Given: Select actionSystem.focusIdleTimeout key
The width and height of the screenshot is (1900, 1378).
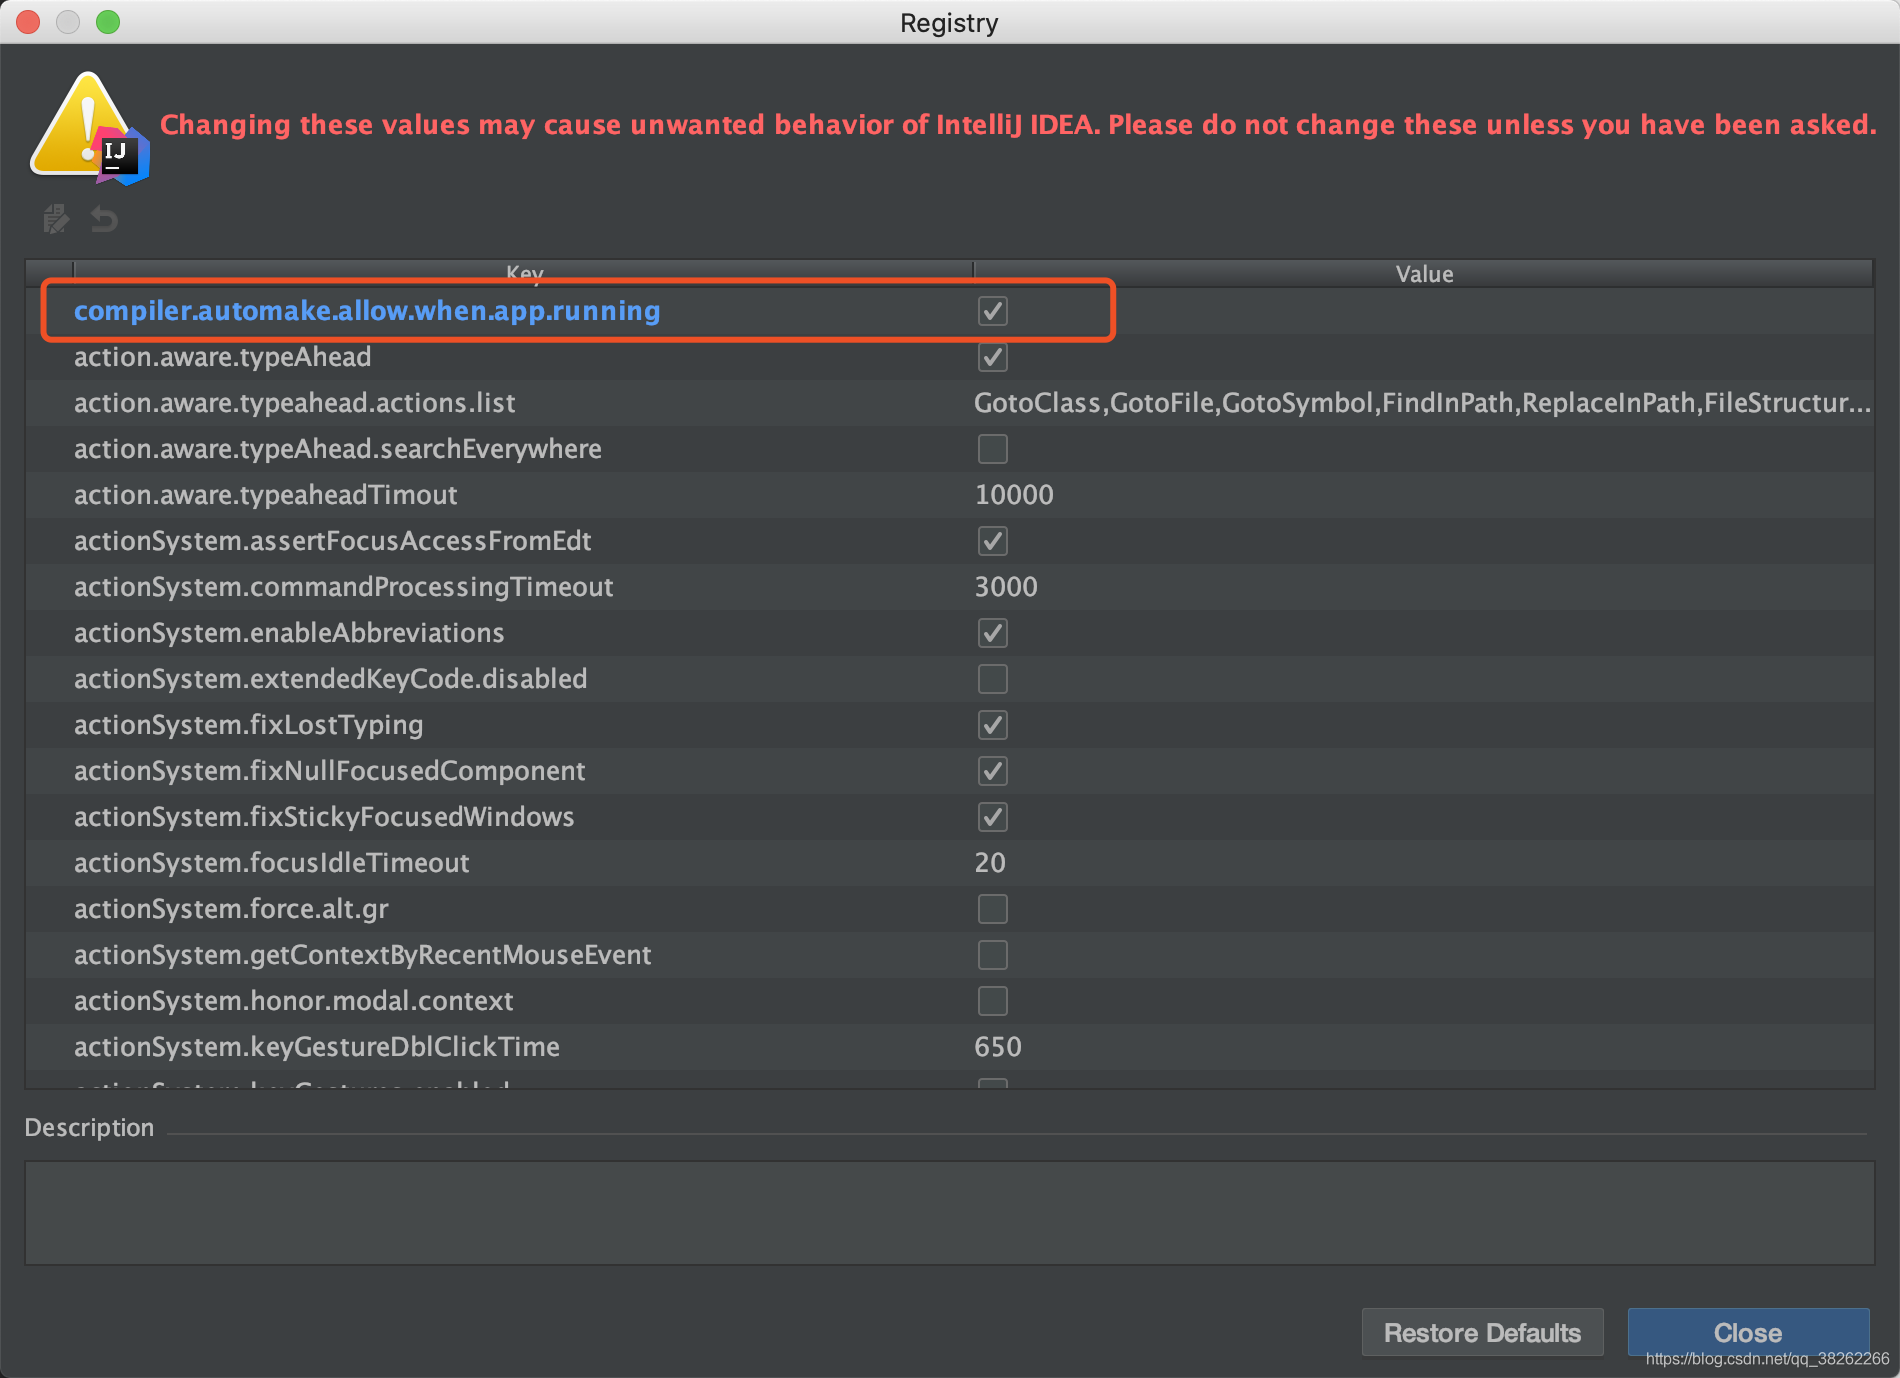Looking at the screenshot, I should 272,863.
